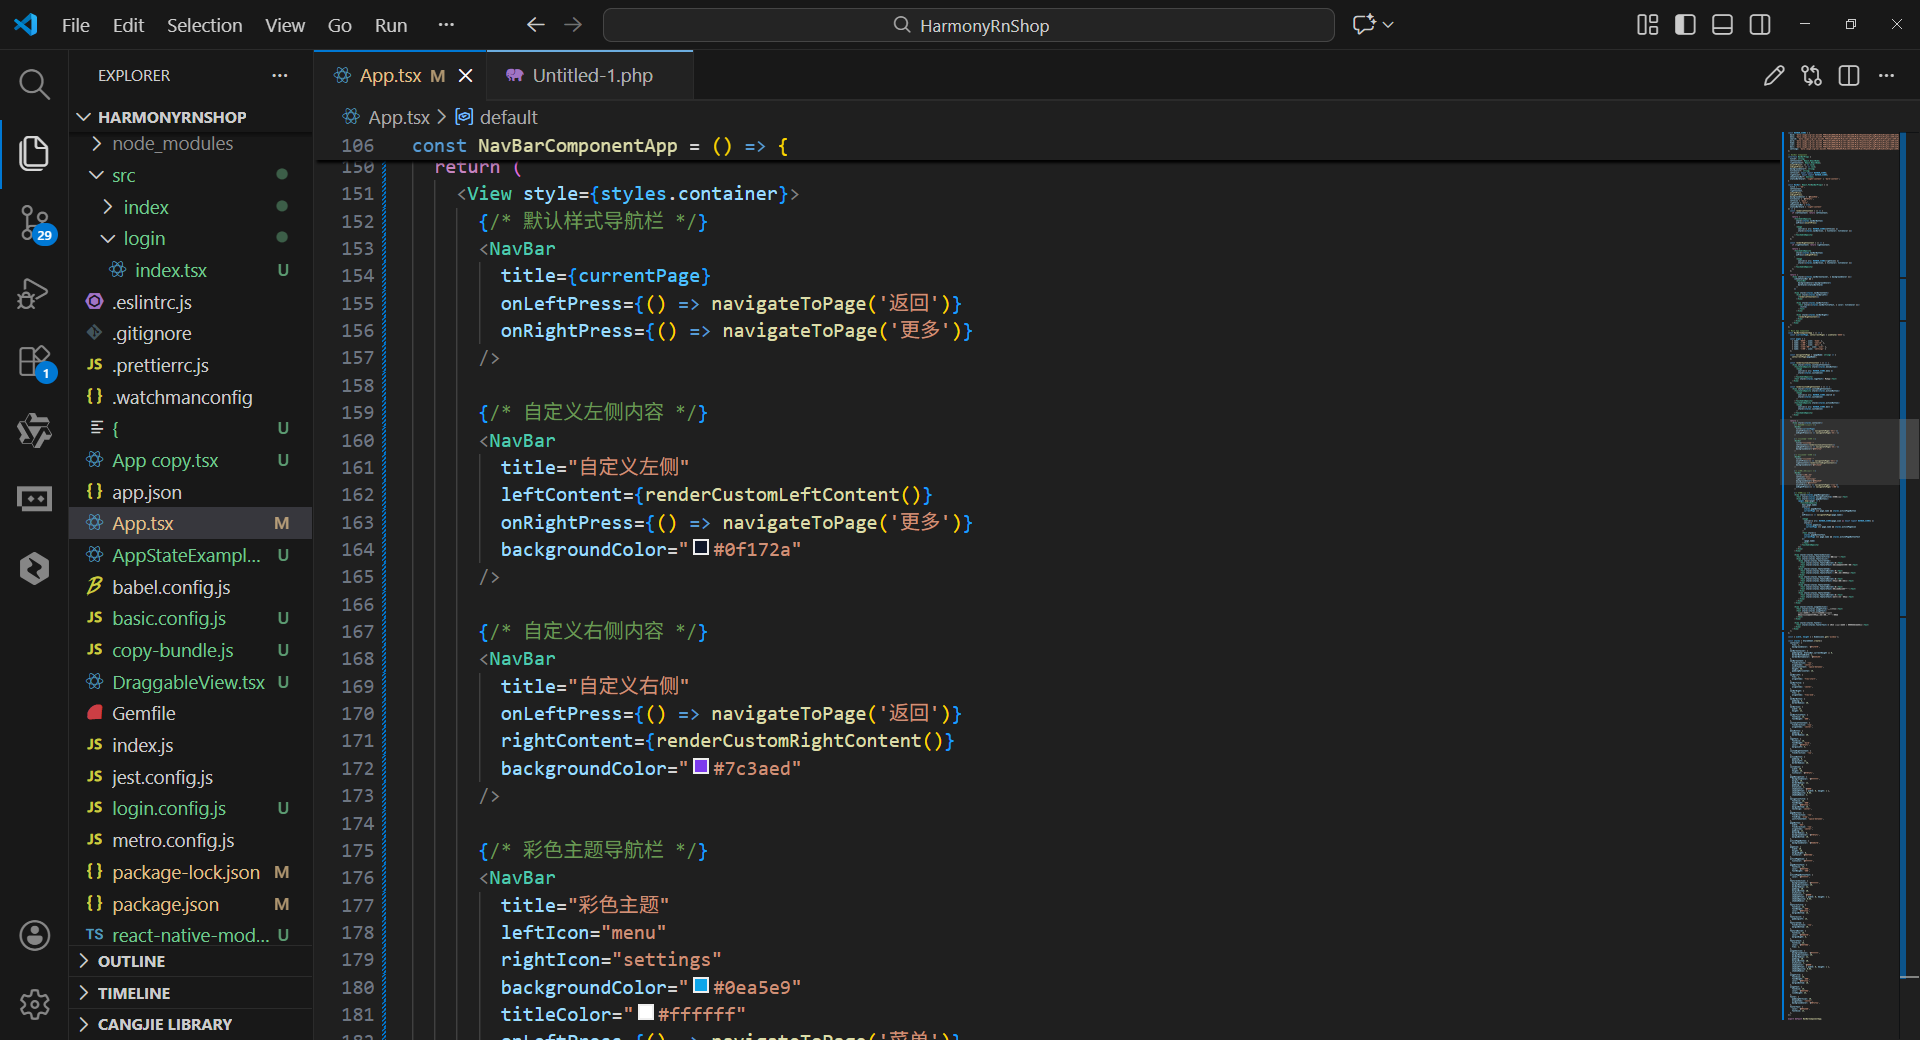The width and height of the screenshot is (1920, 1040).
Task: Expand the CANGJIE LIBRARY section
Action: tap(190, 1024)
